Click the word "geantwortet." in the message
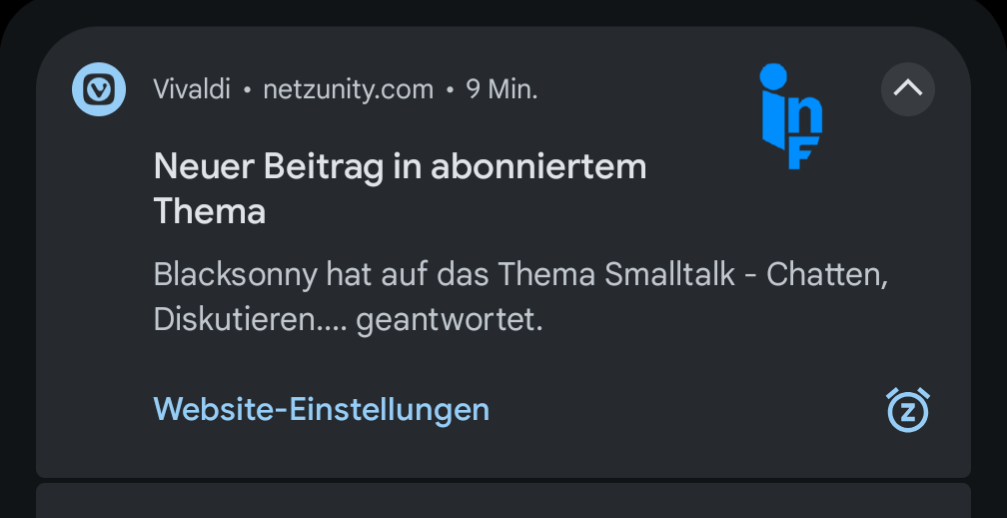Screen dimensions: 1007x518 (449, 321)
